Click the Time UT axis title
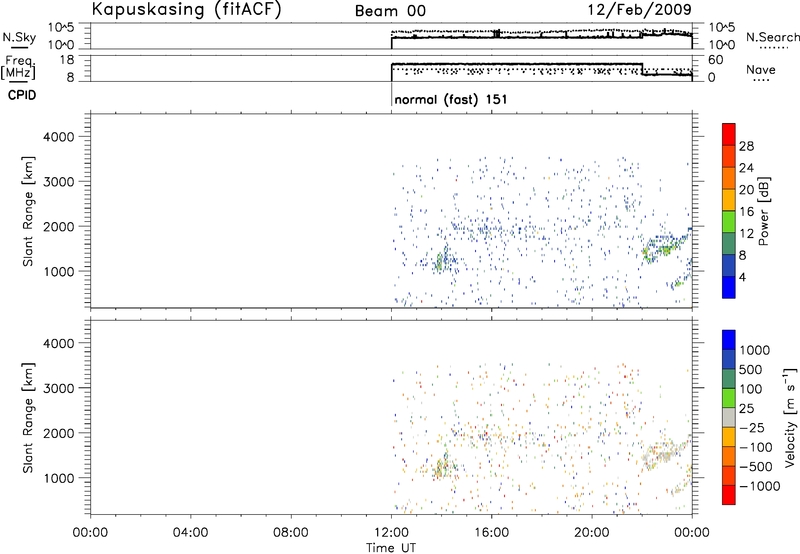Viewport: 800px width, 554px height. pos(391,548)
